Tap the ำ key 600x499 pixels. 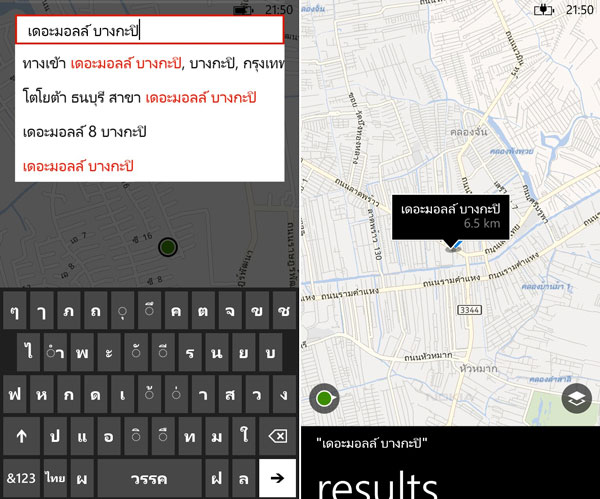[x=55, y=352]
